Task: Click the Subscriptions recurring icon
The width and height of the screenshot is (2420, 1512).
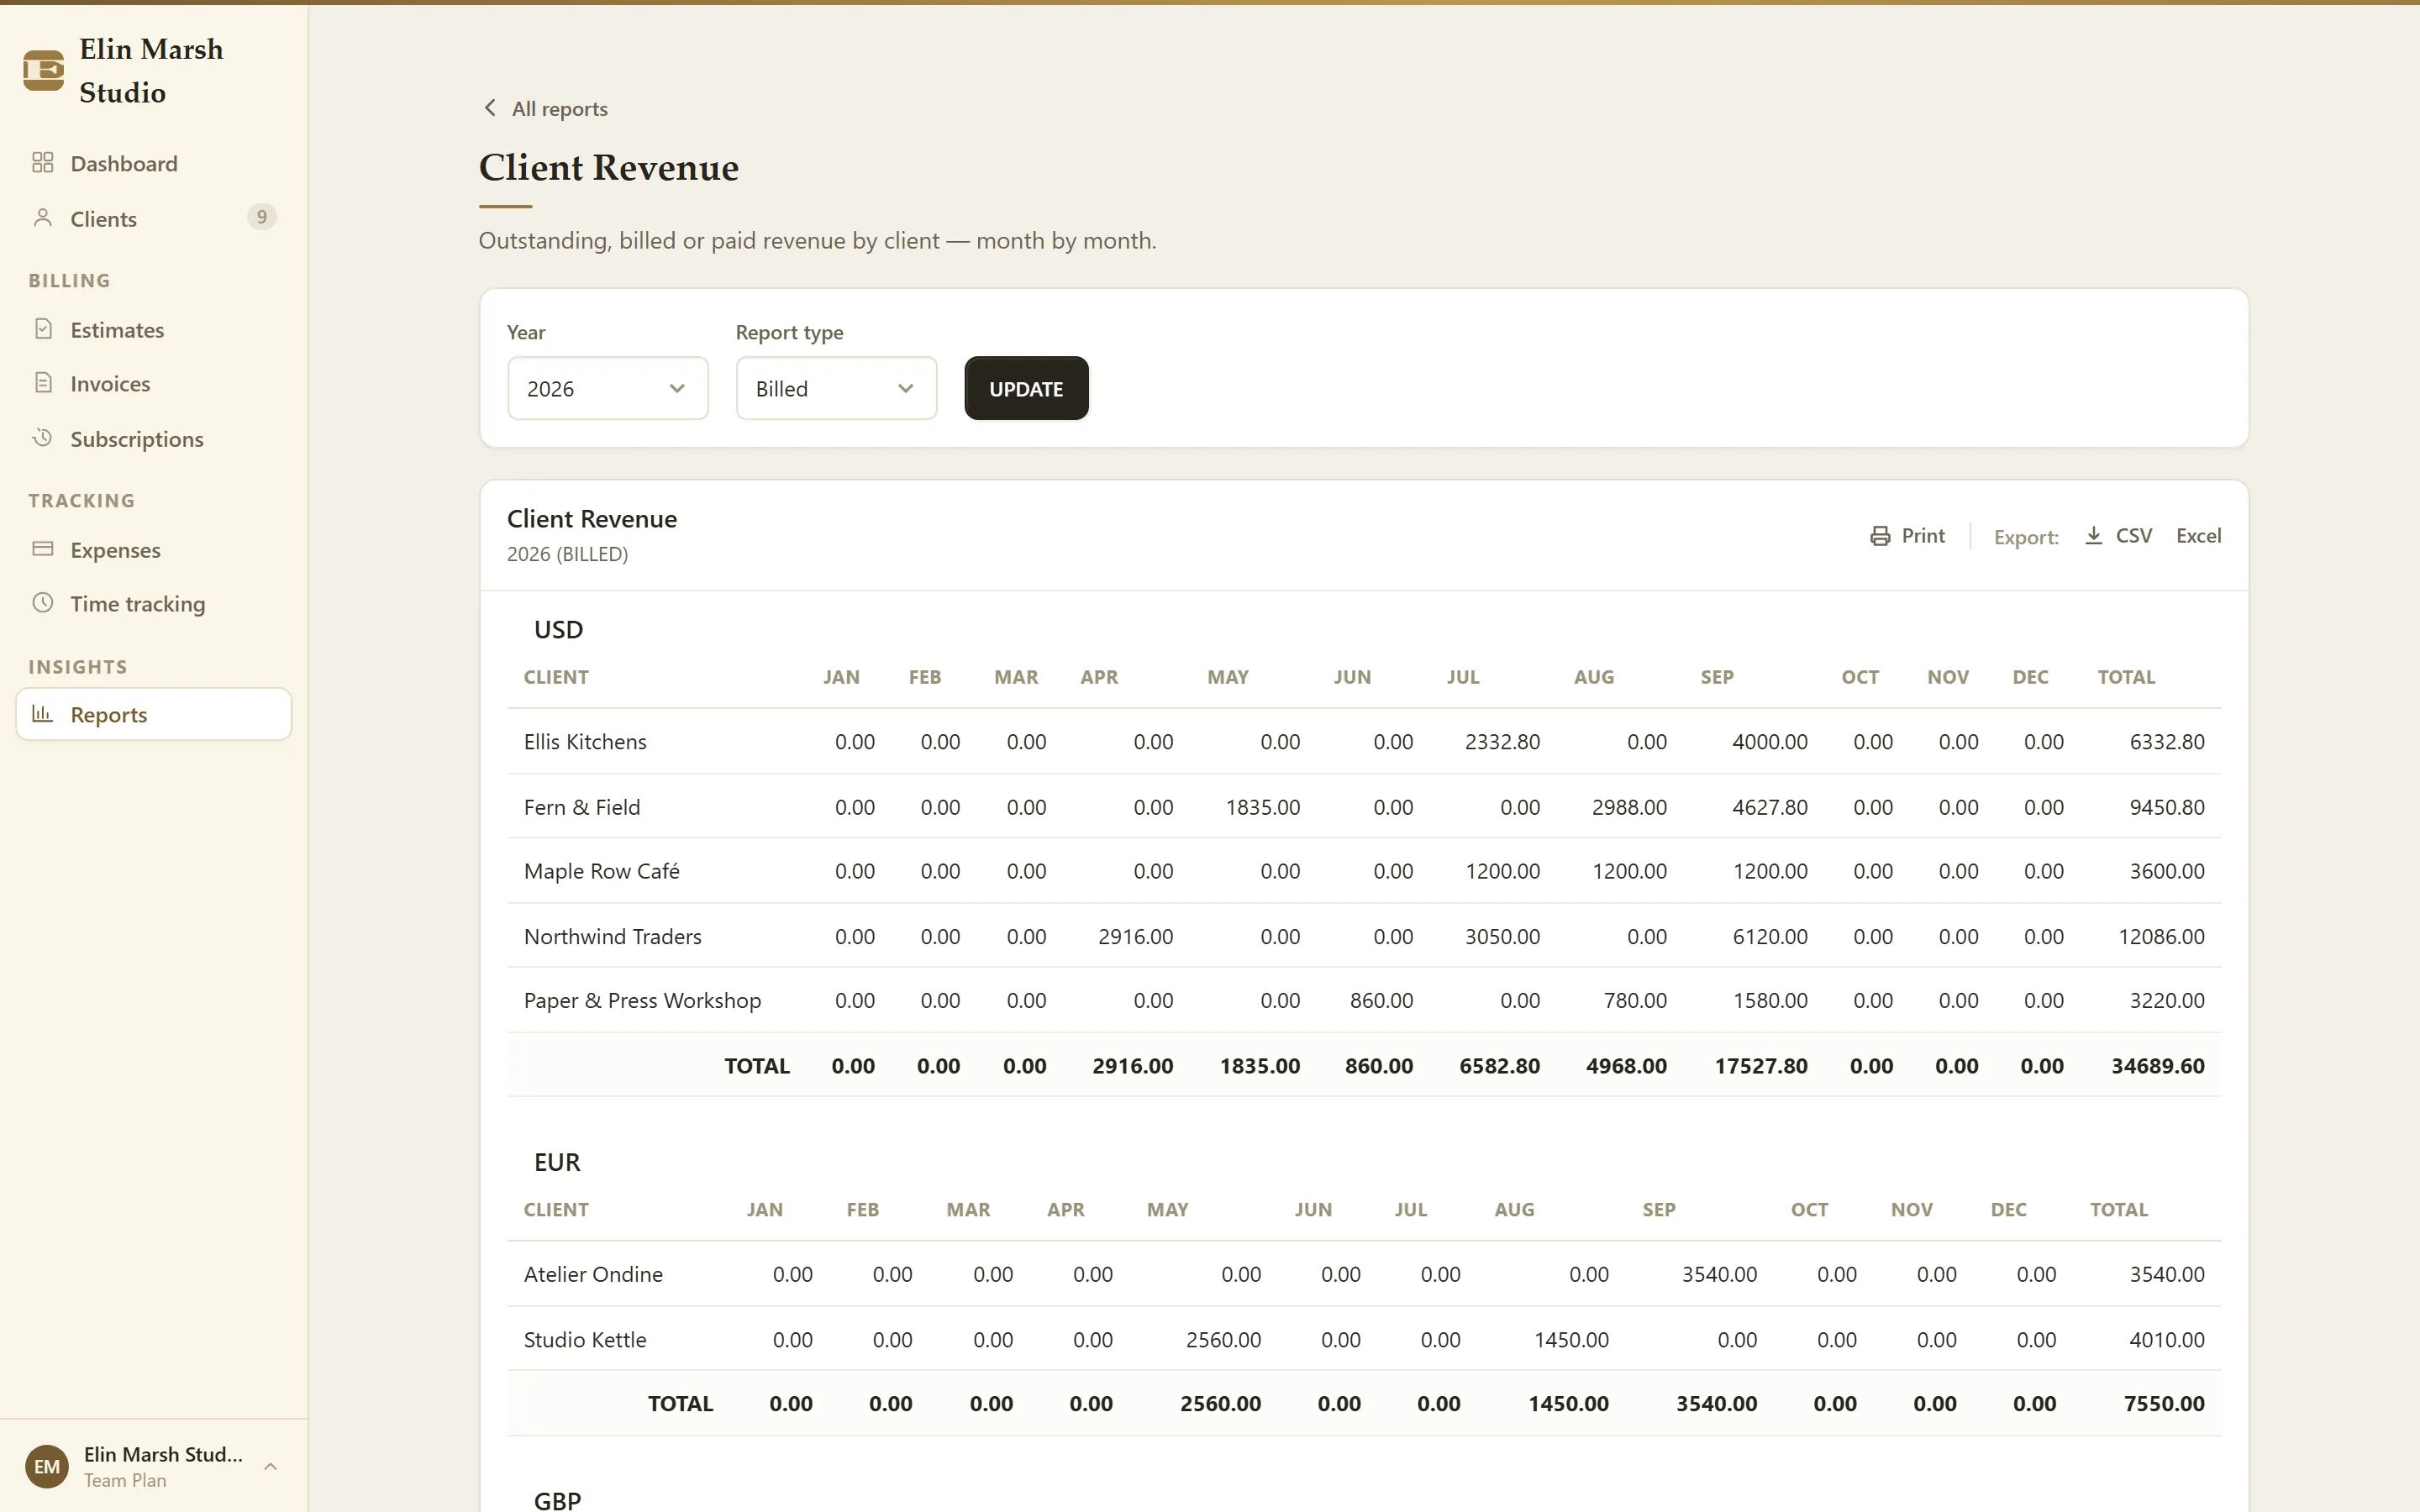Action: (x=42, y=438)
